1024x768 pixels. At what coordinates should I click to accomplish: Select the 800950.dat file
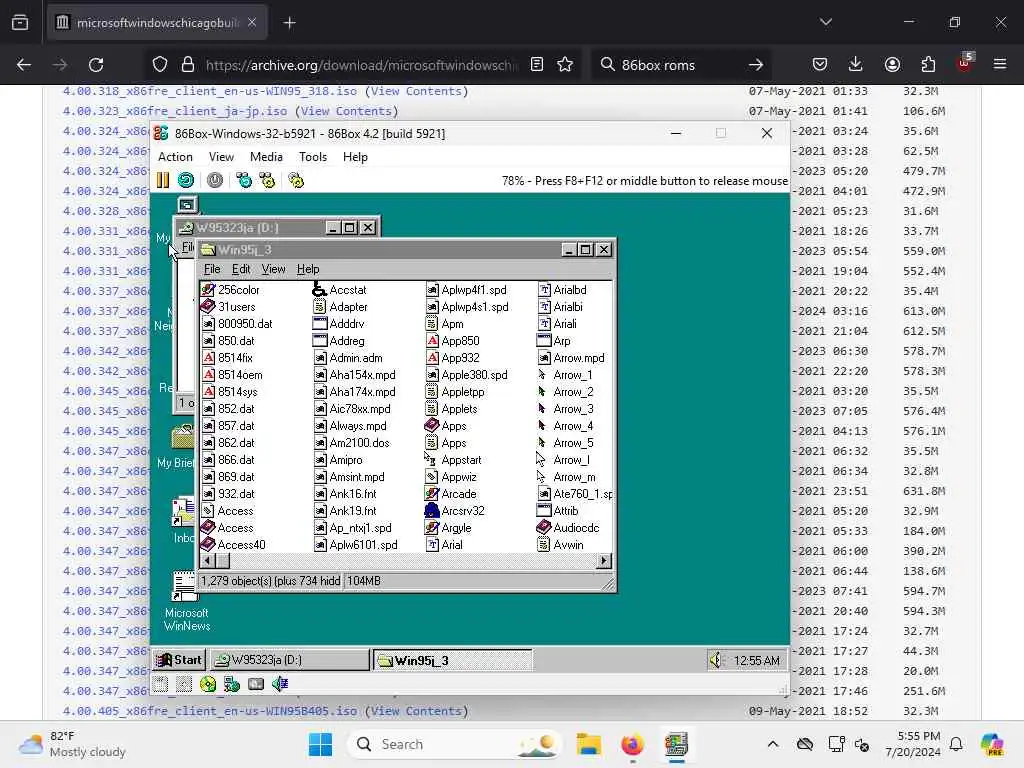[237, 324]
